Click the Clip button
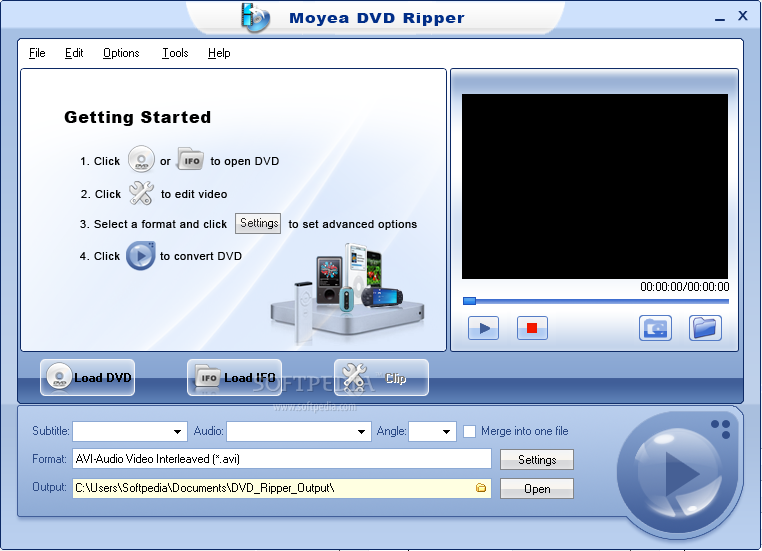Screen dimensions: 762x551 tap(381, 378)
